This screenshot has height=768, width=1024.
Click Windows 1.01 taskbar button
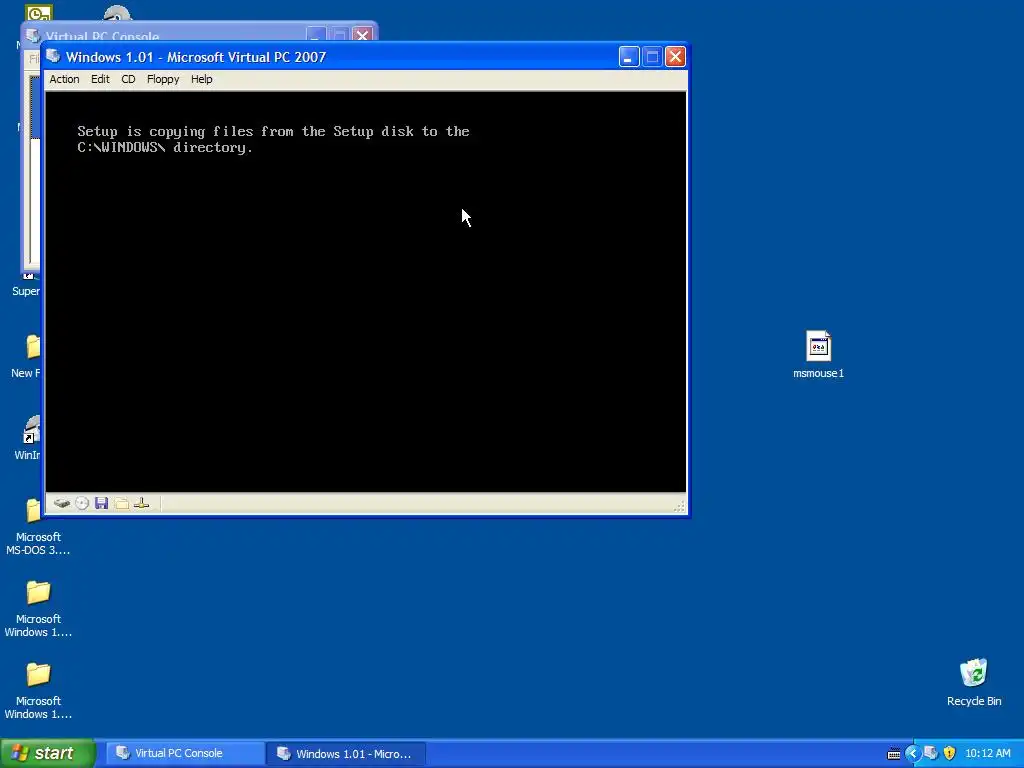point(346,754)
